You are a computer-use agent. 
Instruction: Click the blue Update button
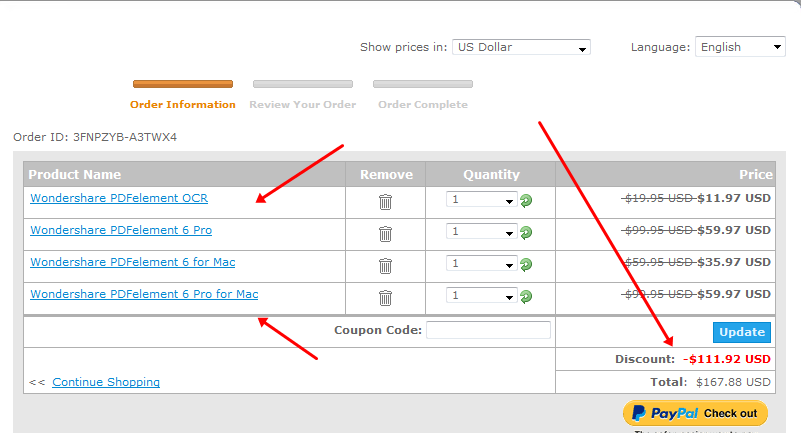[x=742, y=332]
